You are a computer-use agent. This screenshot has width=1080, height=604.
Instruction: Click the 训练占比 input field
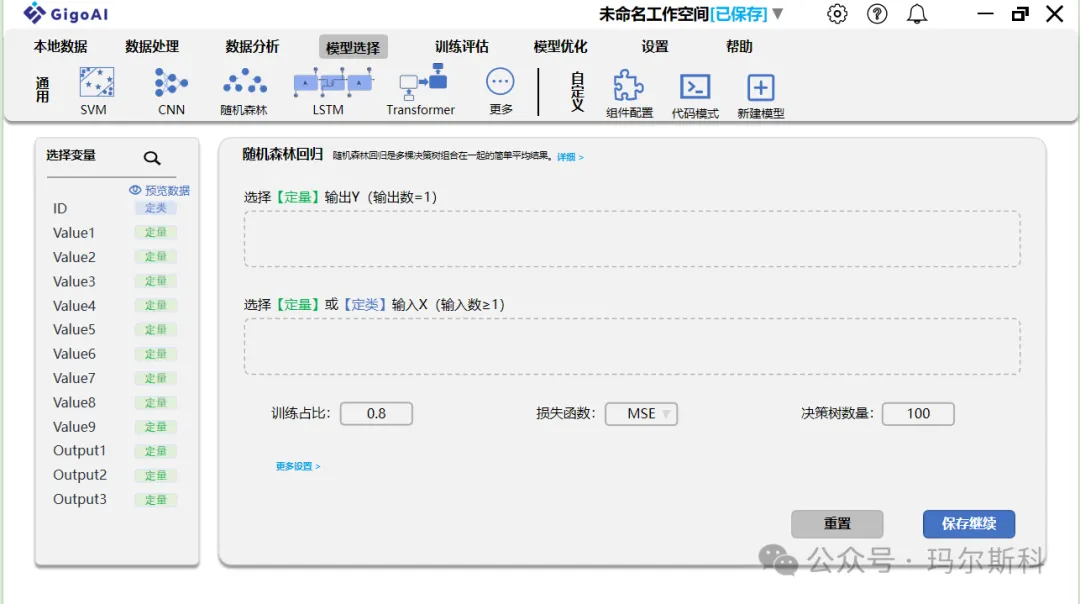(x=376, y=414)
